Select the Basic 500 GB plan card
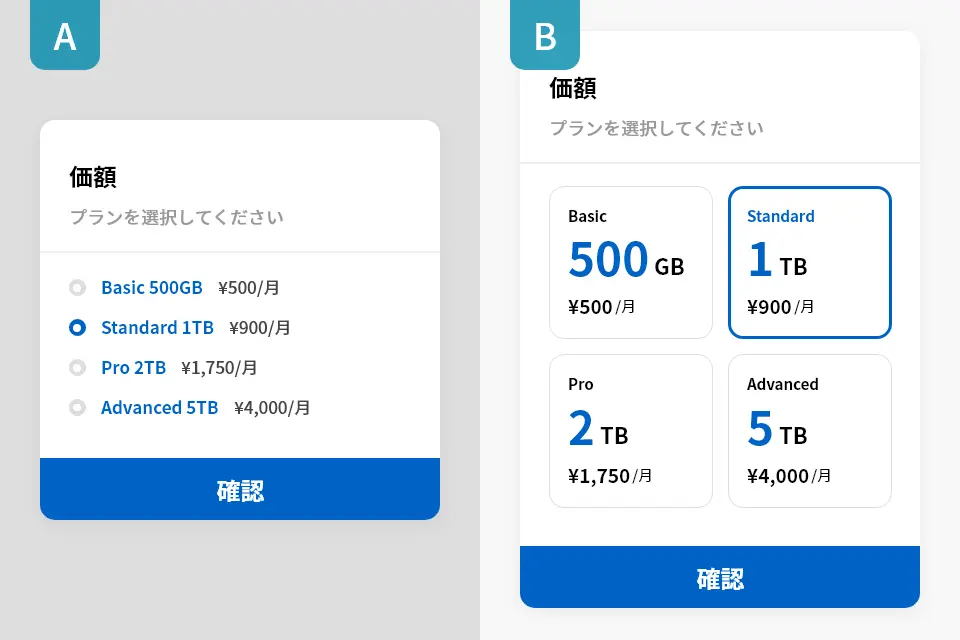The width and height of the screenshot is (960, 640). 631,263
